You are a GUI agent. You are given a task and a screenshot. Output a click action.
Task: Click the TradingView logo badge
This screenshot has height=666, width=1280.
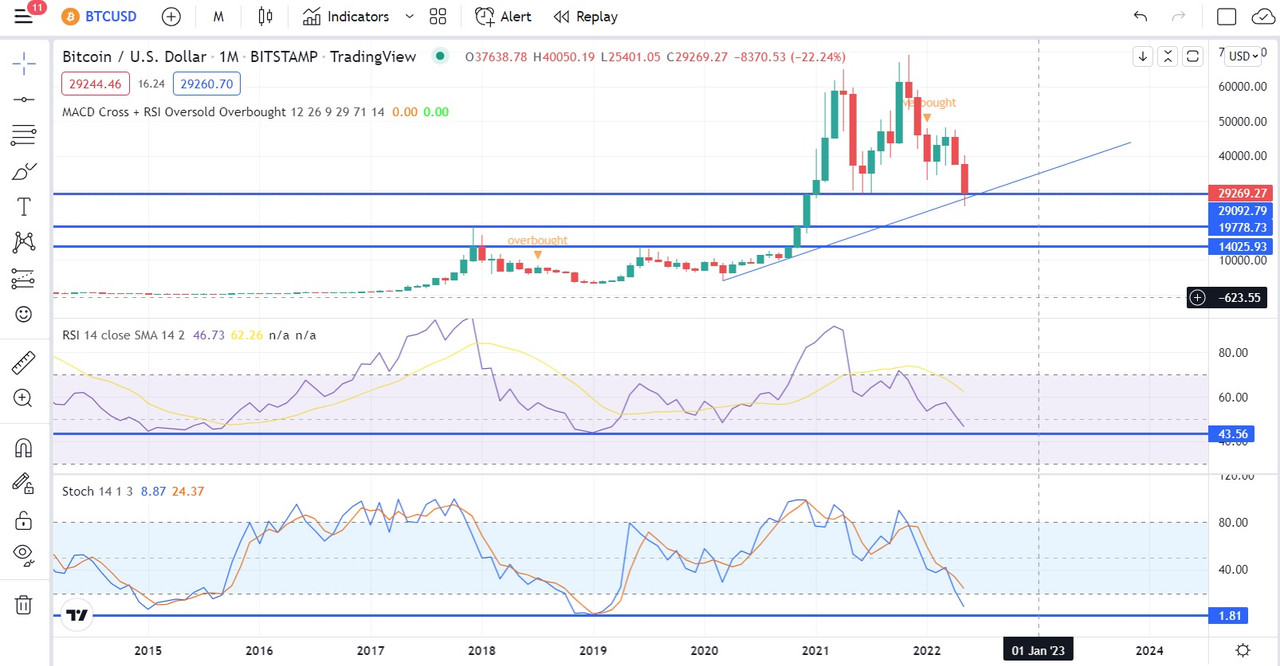(77, 616)
